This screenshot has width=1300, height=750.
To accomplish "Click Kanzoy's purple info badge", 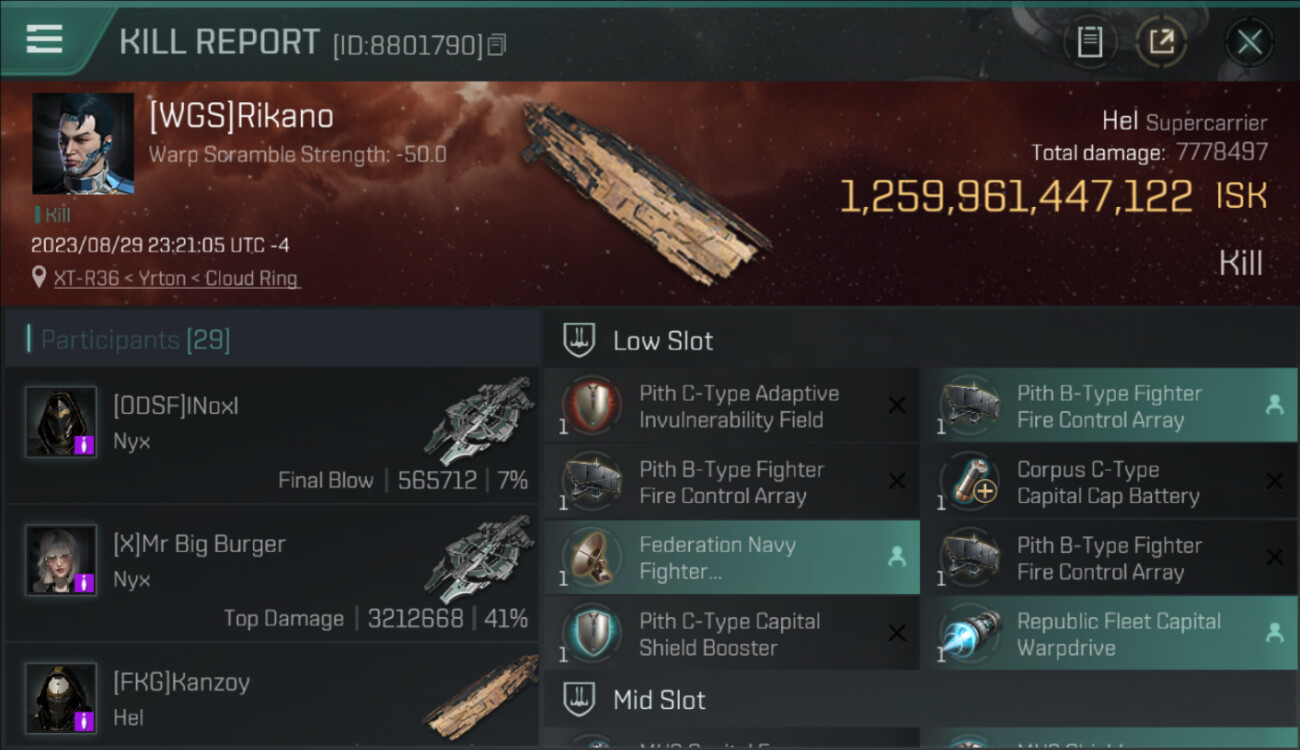I will click(85, 719).
